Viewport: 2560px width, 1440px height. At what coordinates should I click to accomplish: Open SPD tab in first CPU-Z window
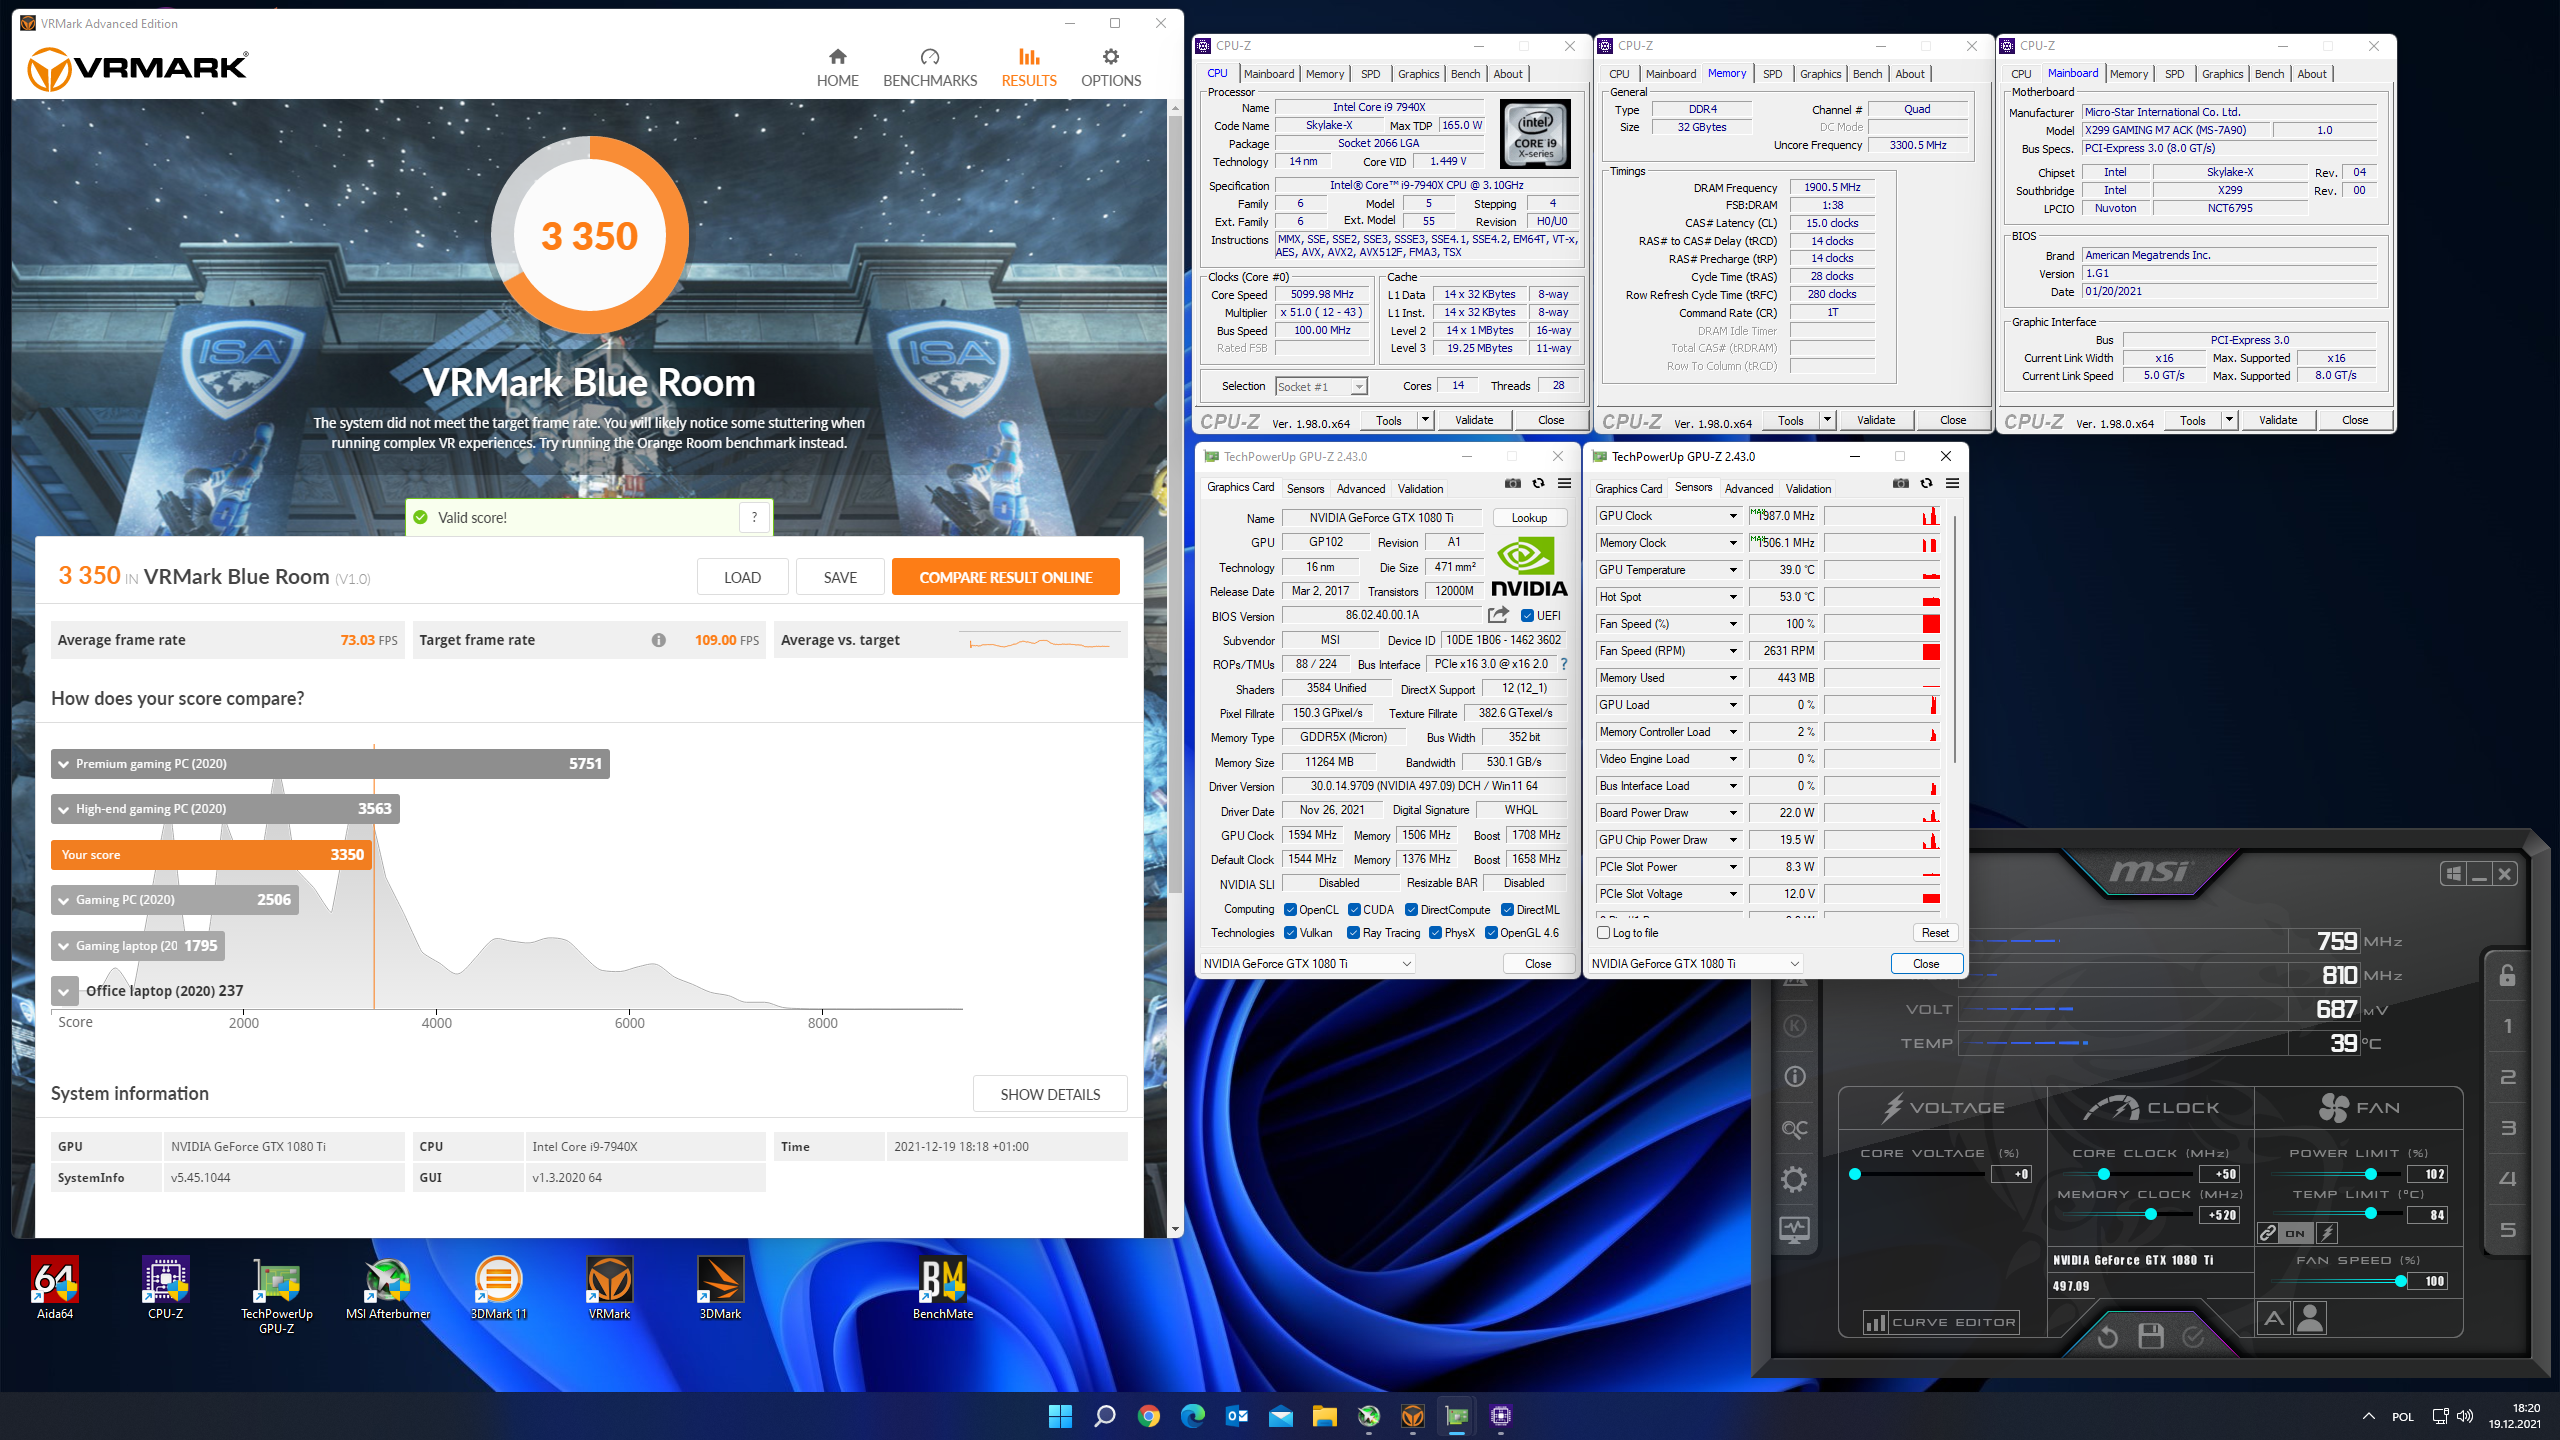pyautogui.click(x=1370, y=74)
